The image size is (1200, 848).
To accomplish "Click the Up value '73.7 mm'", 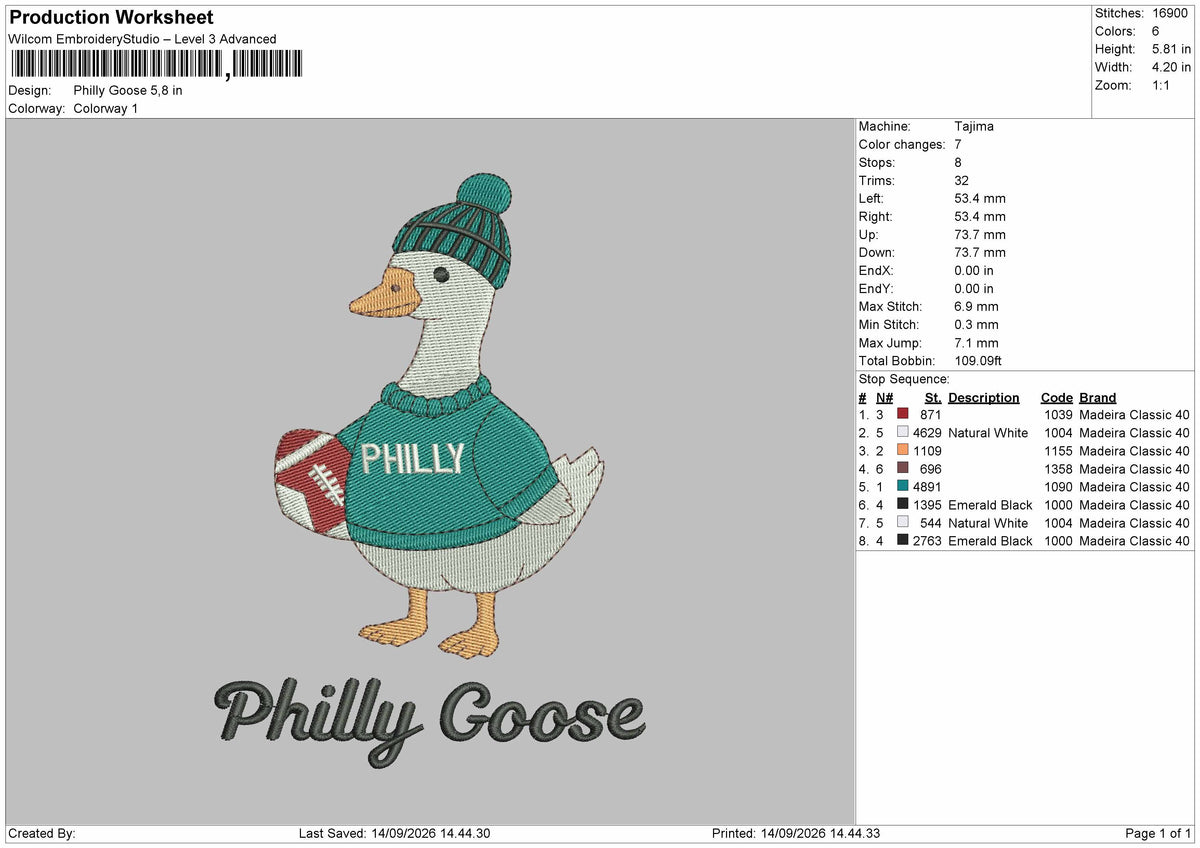I will (x=980, y=235).
